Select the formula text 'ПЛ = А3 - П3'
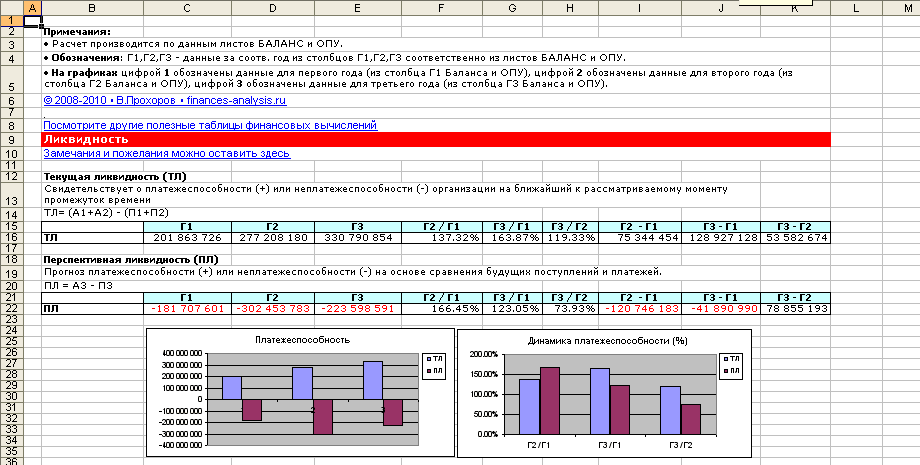 [78, 286]
